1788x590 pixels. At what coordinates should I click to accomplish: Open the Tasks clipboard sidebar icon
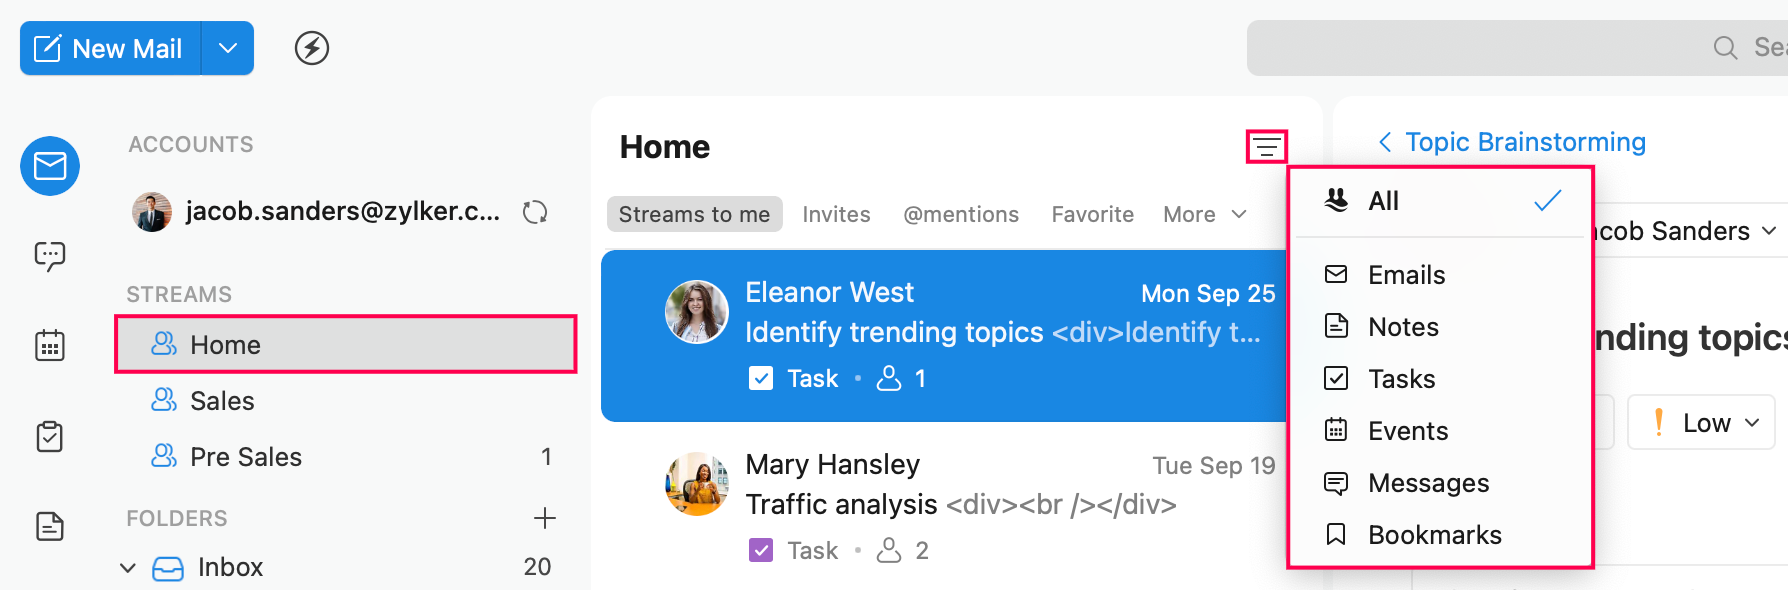pyautogui.click(x=50, y=436)
